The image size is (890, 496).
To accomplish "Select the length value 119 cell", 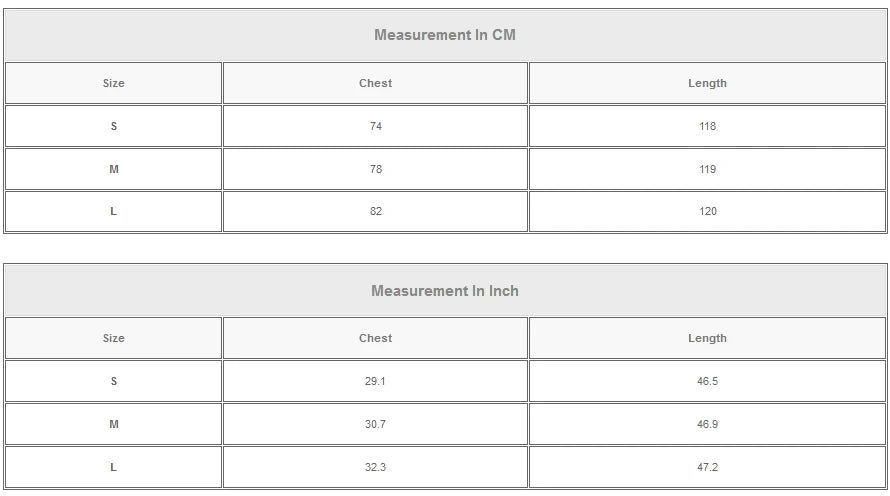I will coord(707,169).
